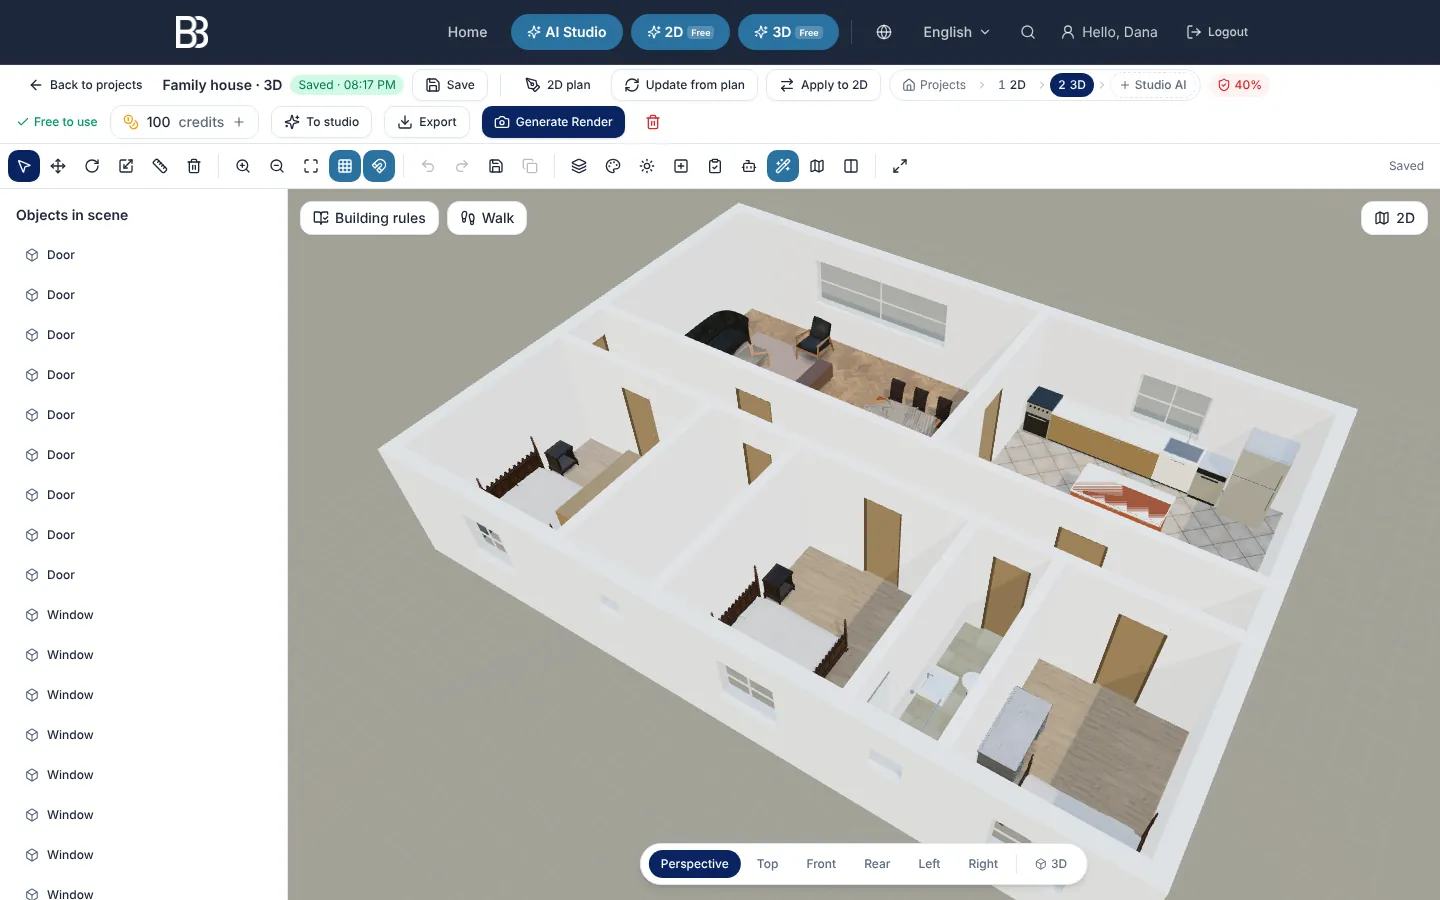Viewport: 1440px width, 900px height.
Task: Open the sun lighting settings
Action: click(x=647, y=166)
